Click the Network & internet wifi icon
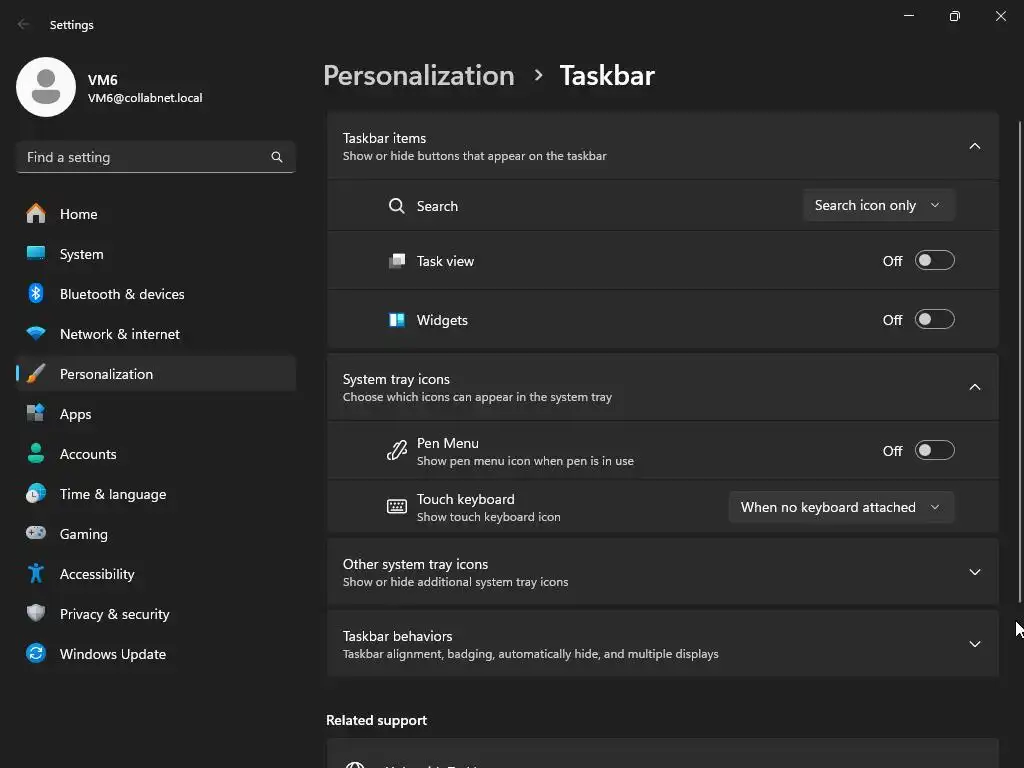Screen dimensions: 1024x768 36,334
